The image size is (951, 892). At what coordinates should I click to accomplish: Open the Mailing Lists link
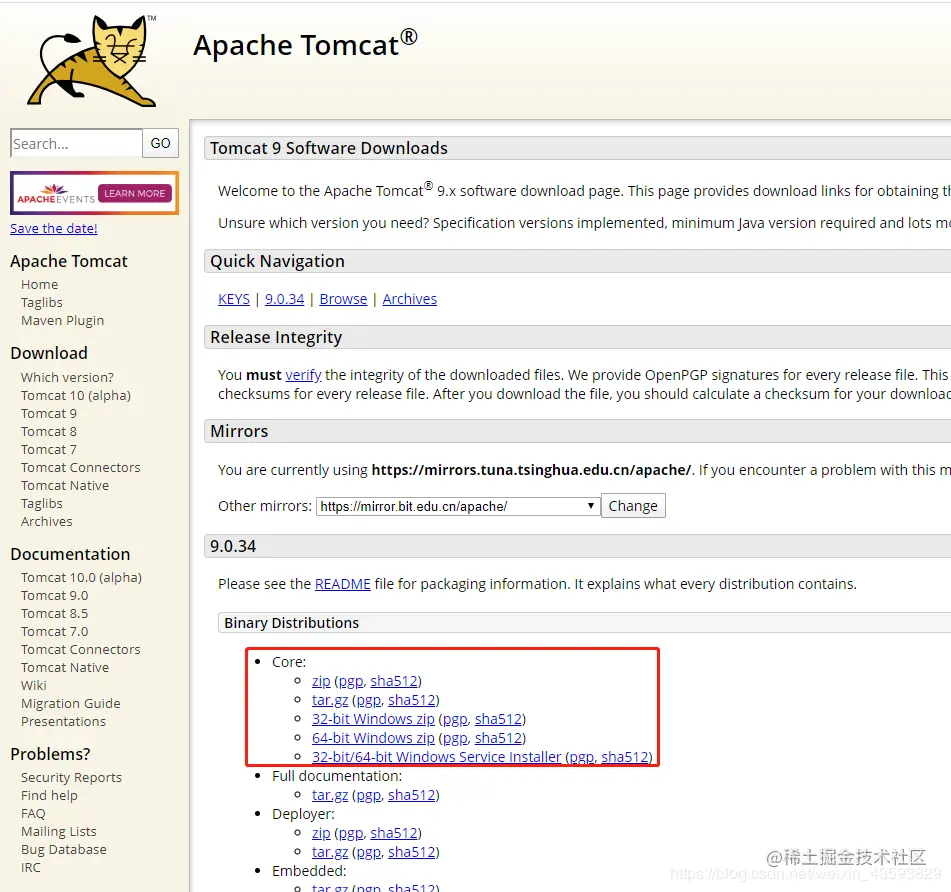pos(58,831)
